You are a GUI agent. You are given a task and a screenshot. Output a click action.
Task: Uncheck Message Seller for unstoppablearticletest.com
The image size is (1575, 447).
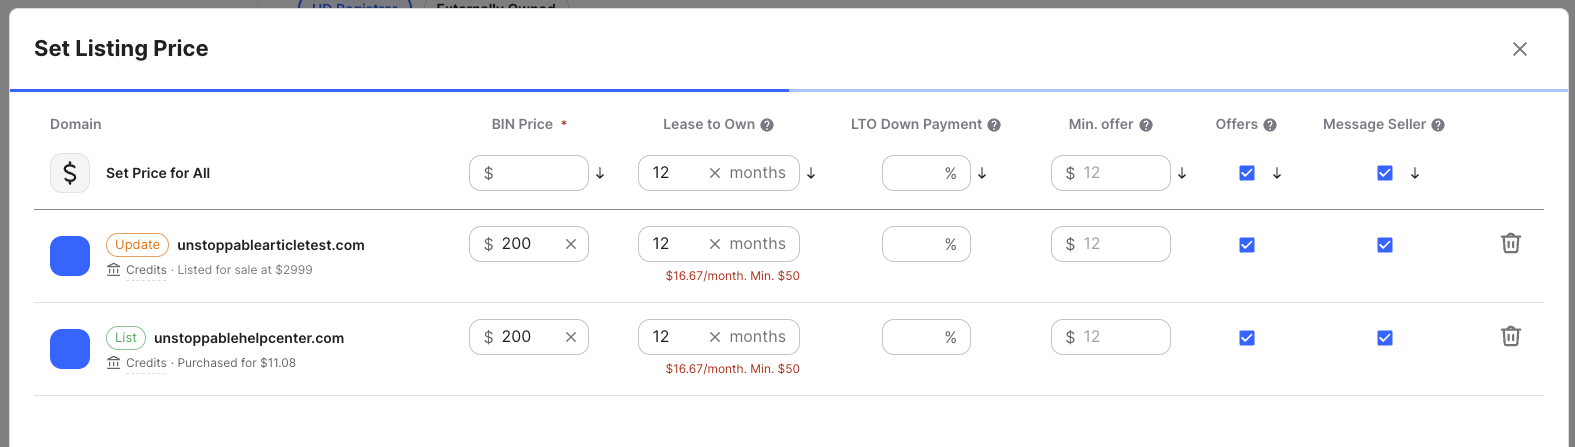pyautogui.click(x=1385, y=245)
